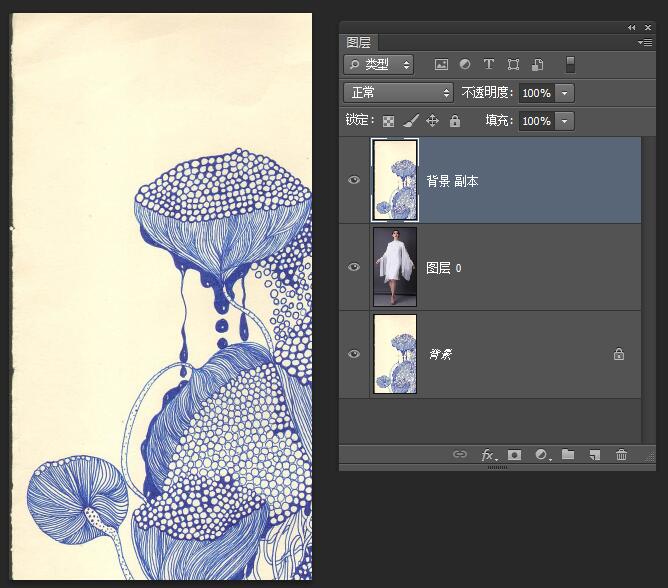Add a layer mask
Viewport: 668px width, 588px height.
pyautogui.click(x=514, y=455)
